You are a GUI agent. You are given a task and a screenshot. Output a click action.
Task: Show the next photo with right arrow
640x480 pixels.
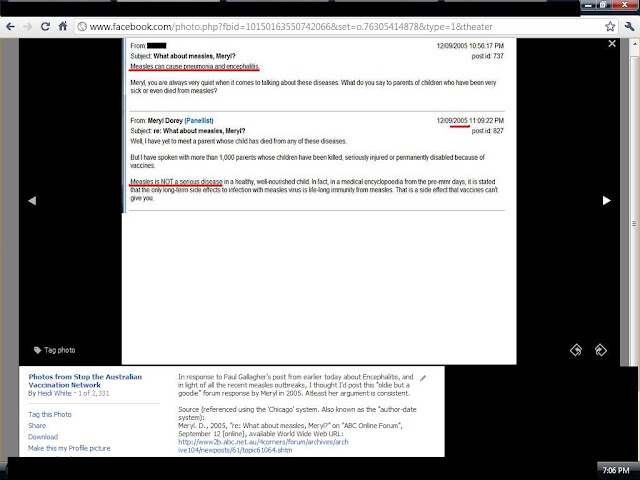click(x=607, y=200)
